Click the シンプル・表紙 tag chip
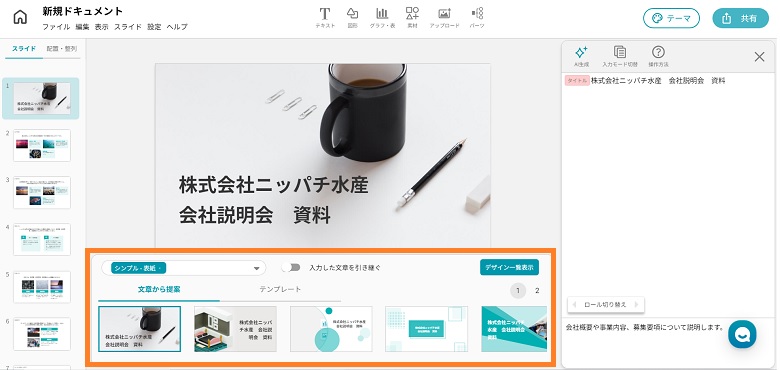The height and width of the screenshot is (370, 780). [x=138, y=268]
